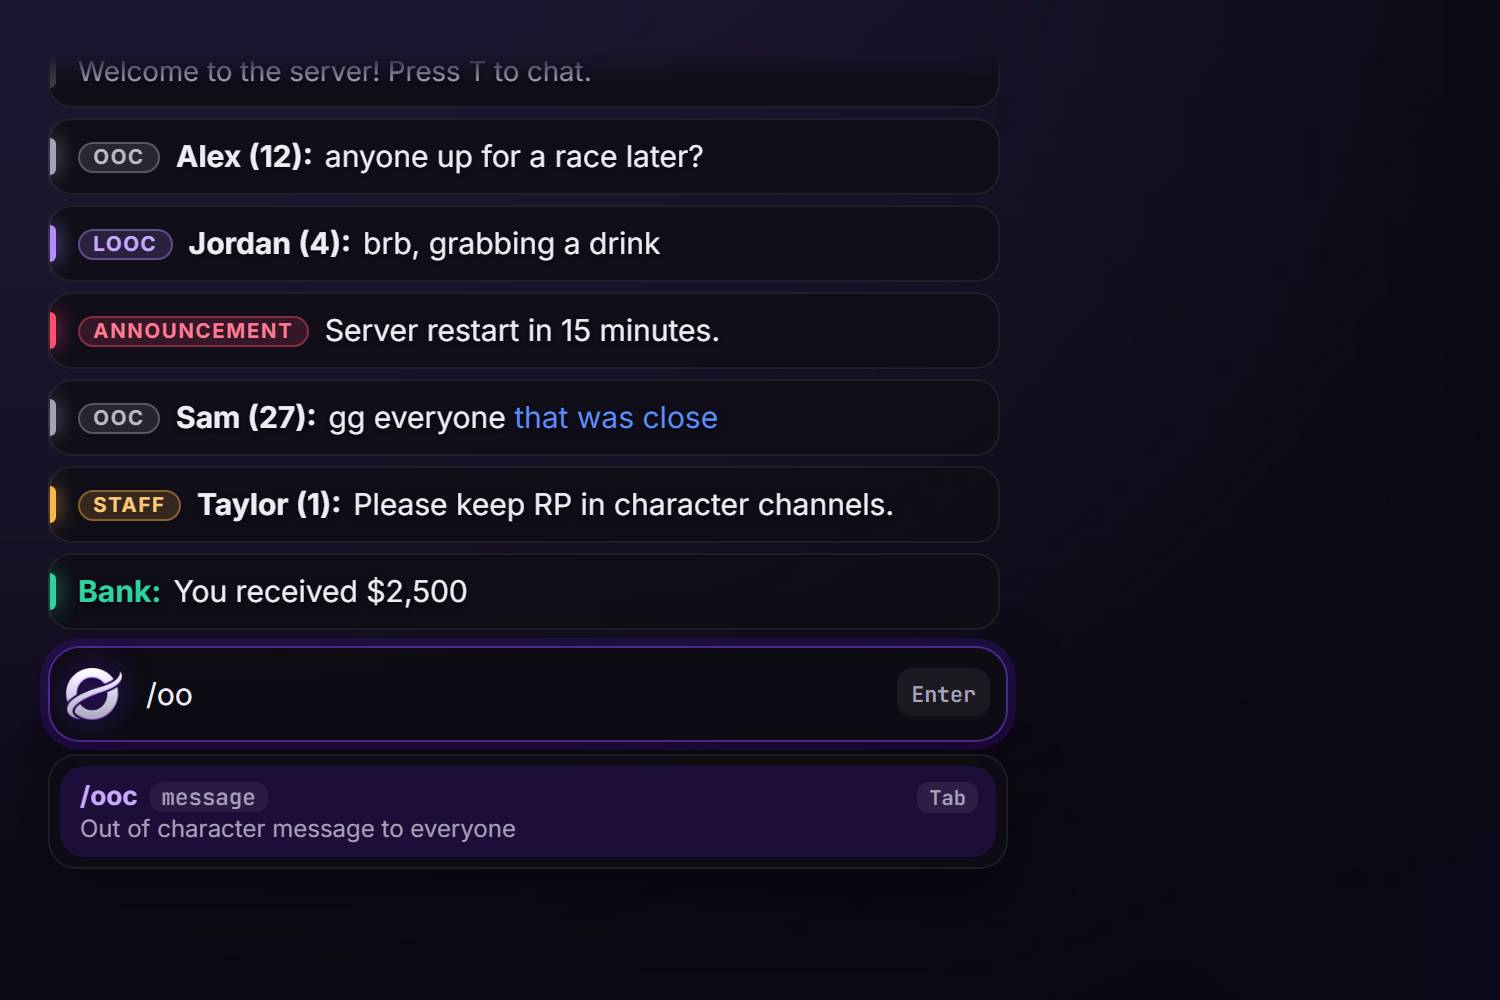Select the /ooc command suggestion
Image resolution: width=1500 pixels, height=1000 pixels.
click(x=528, y=812)
